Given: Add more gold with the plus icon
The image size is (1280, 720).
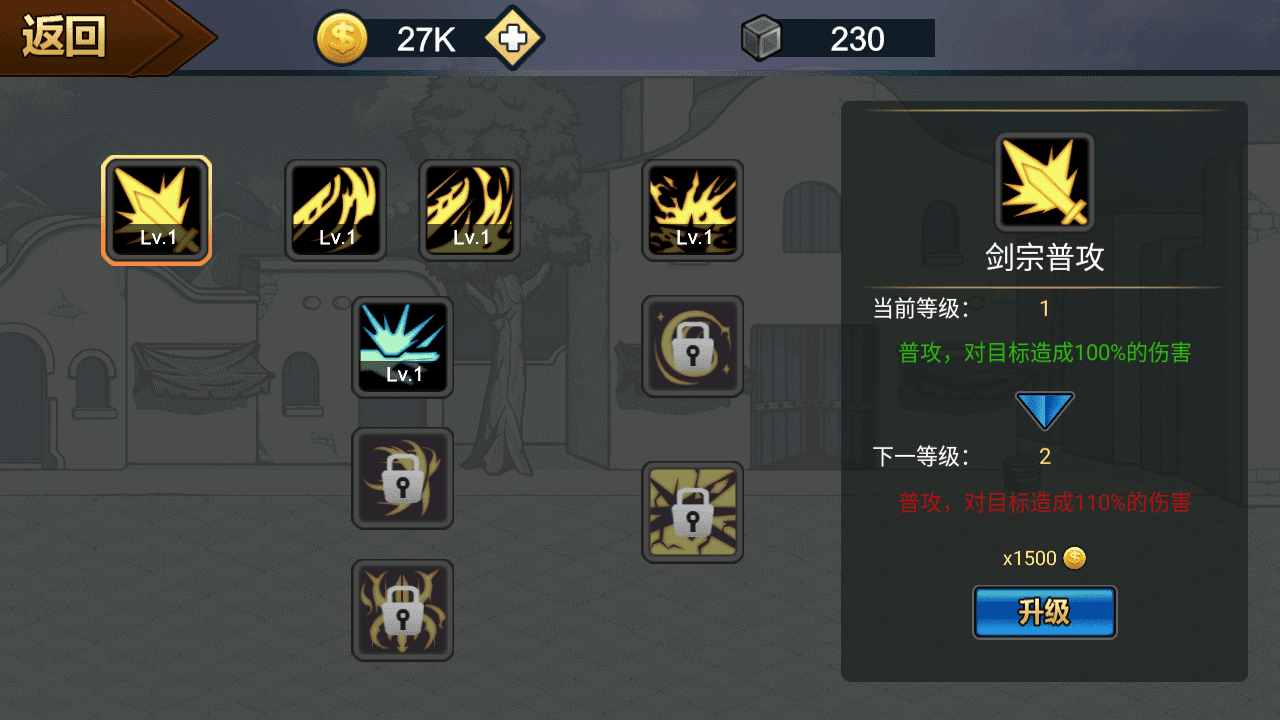Looking at the screenshot, I should pos(513,38).
